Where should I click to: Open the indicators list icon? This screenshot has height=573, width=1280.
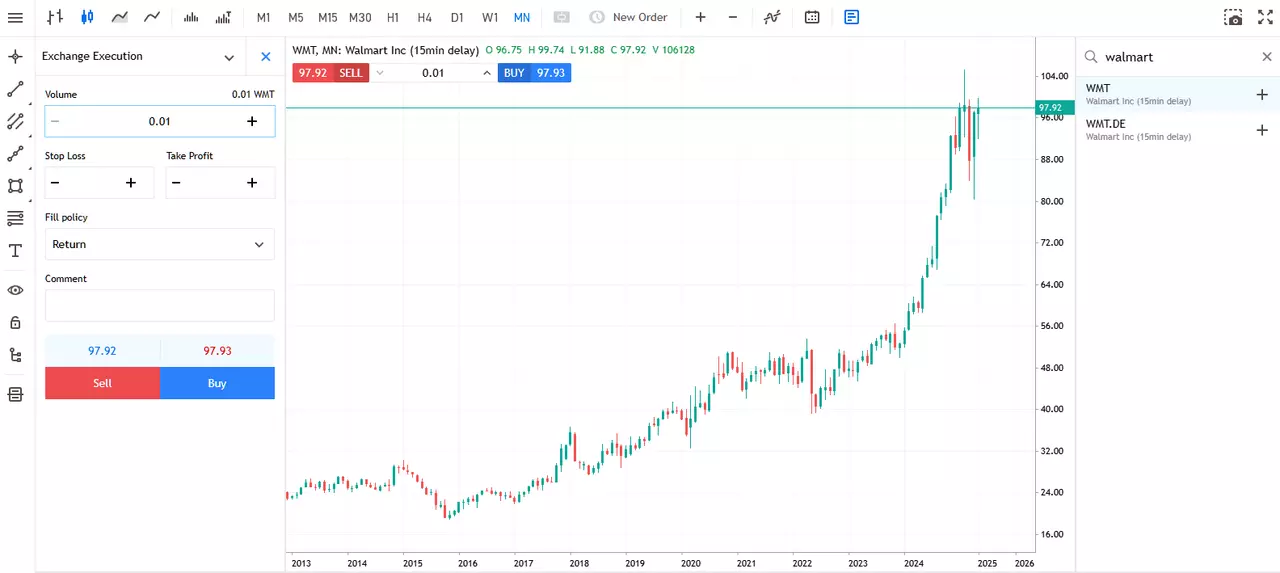[x=772, y=17]
